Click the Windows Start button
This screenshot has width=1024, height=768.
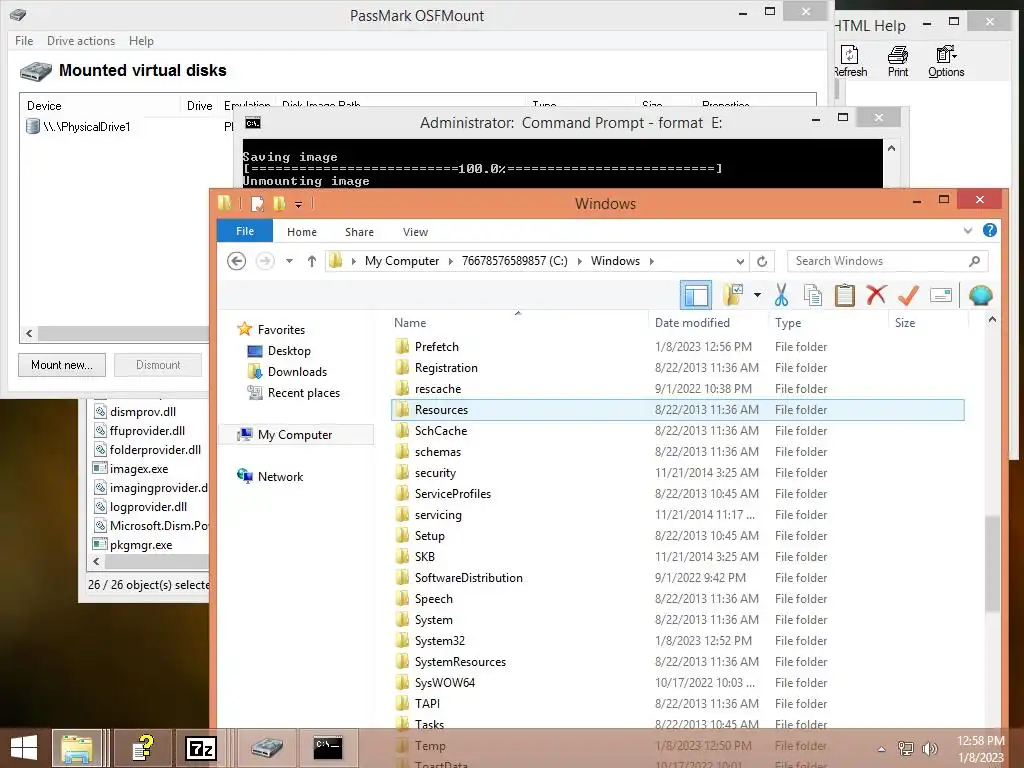(24, 748)
